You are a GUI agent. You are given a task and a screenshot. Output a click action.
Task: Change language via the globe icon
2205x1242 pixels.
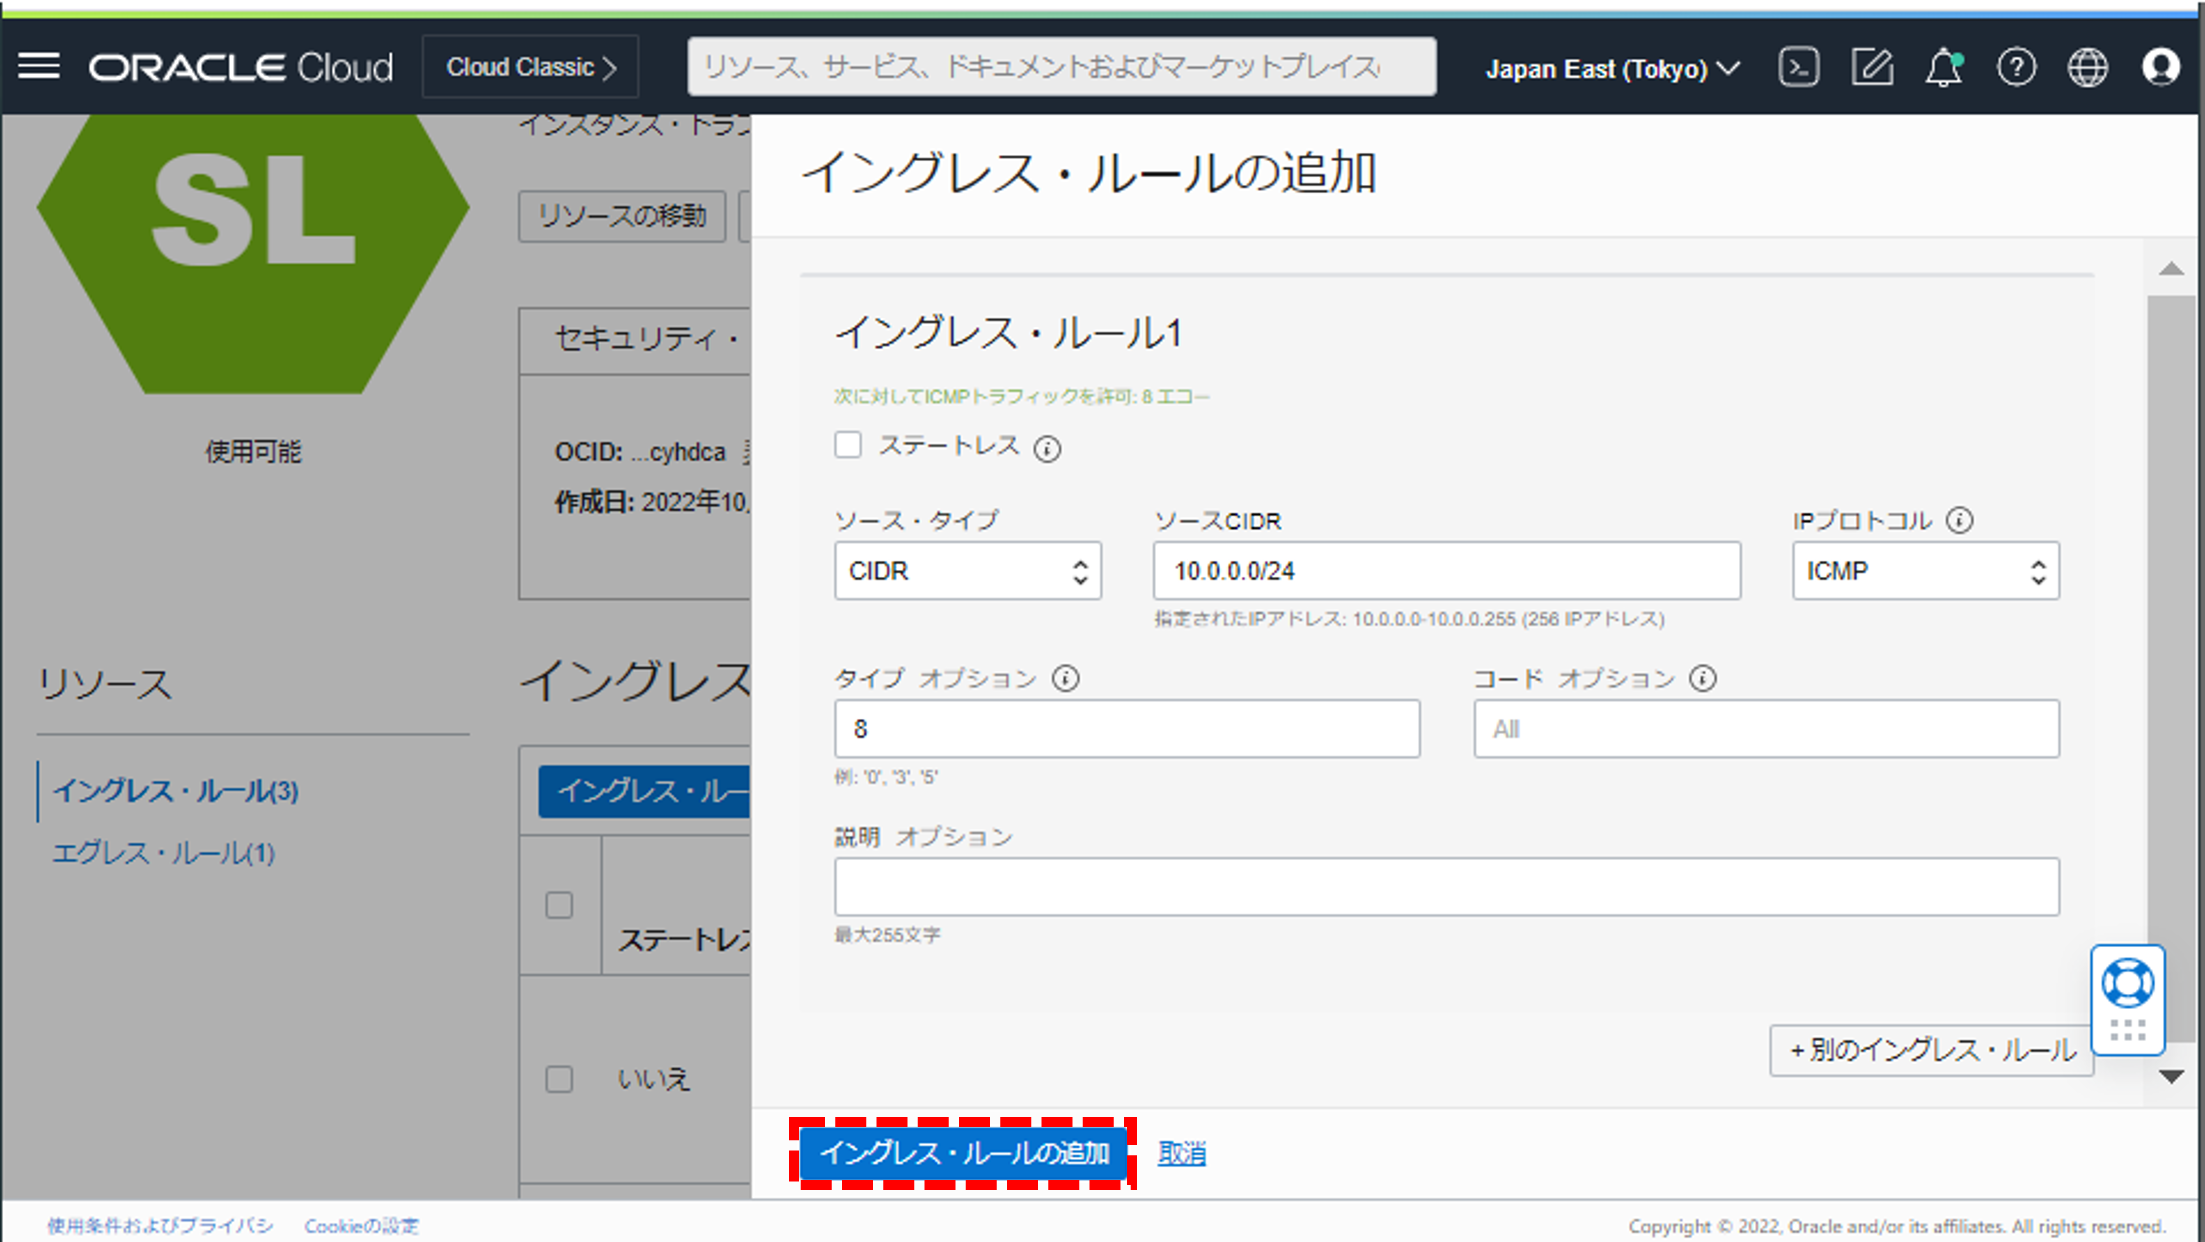click(2088, 67)
